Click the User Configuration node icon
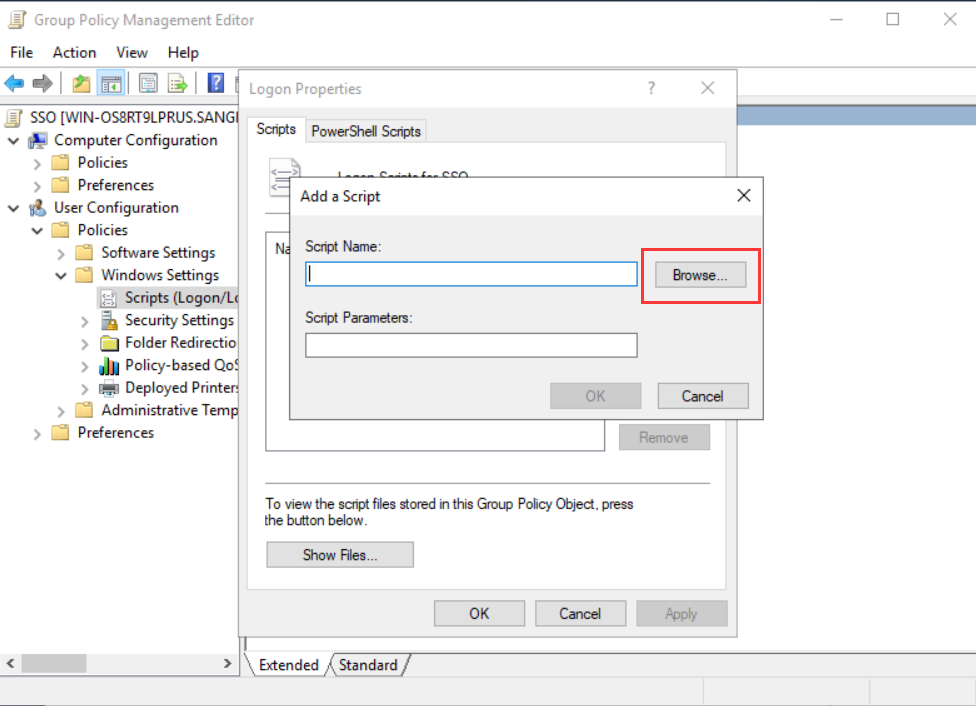This screenshot has height=706, width=976. (x=38, y=208)
